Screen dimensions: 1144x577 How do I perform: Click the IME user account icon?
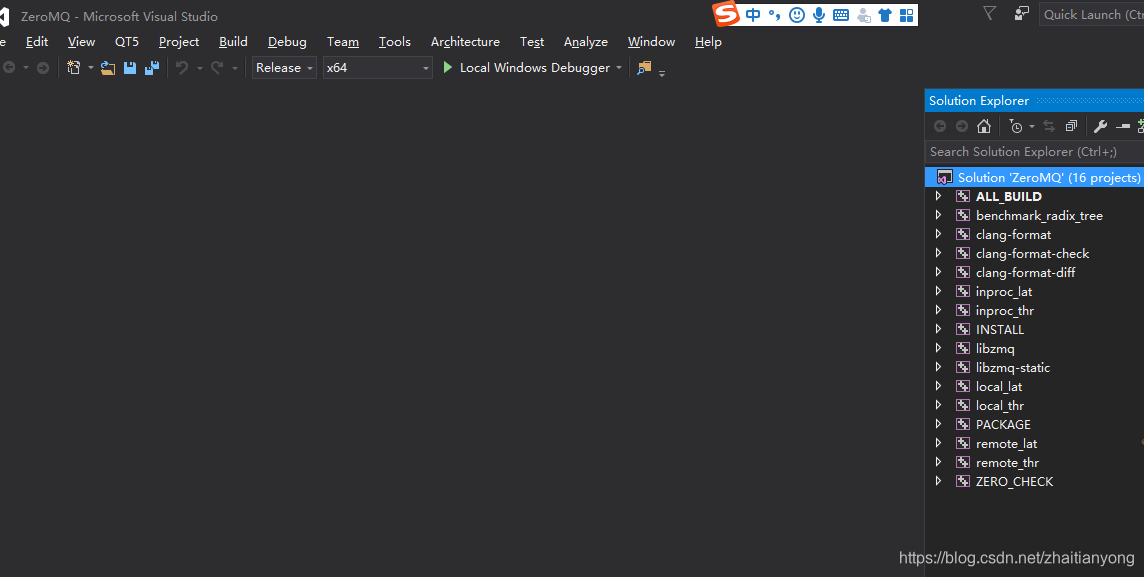(863, 15)
